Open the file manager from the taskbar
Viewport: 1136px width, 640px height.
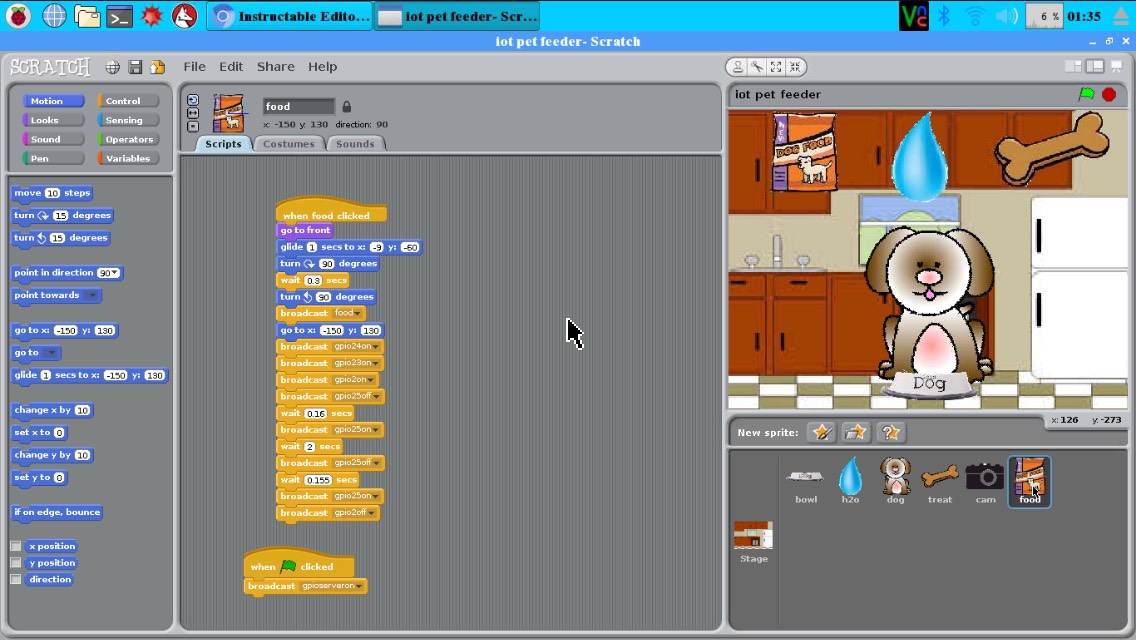coord(87,16)
